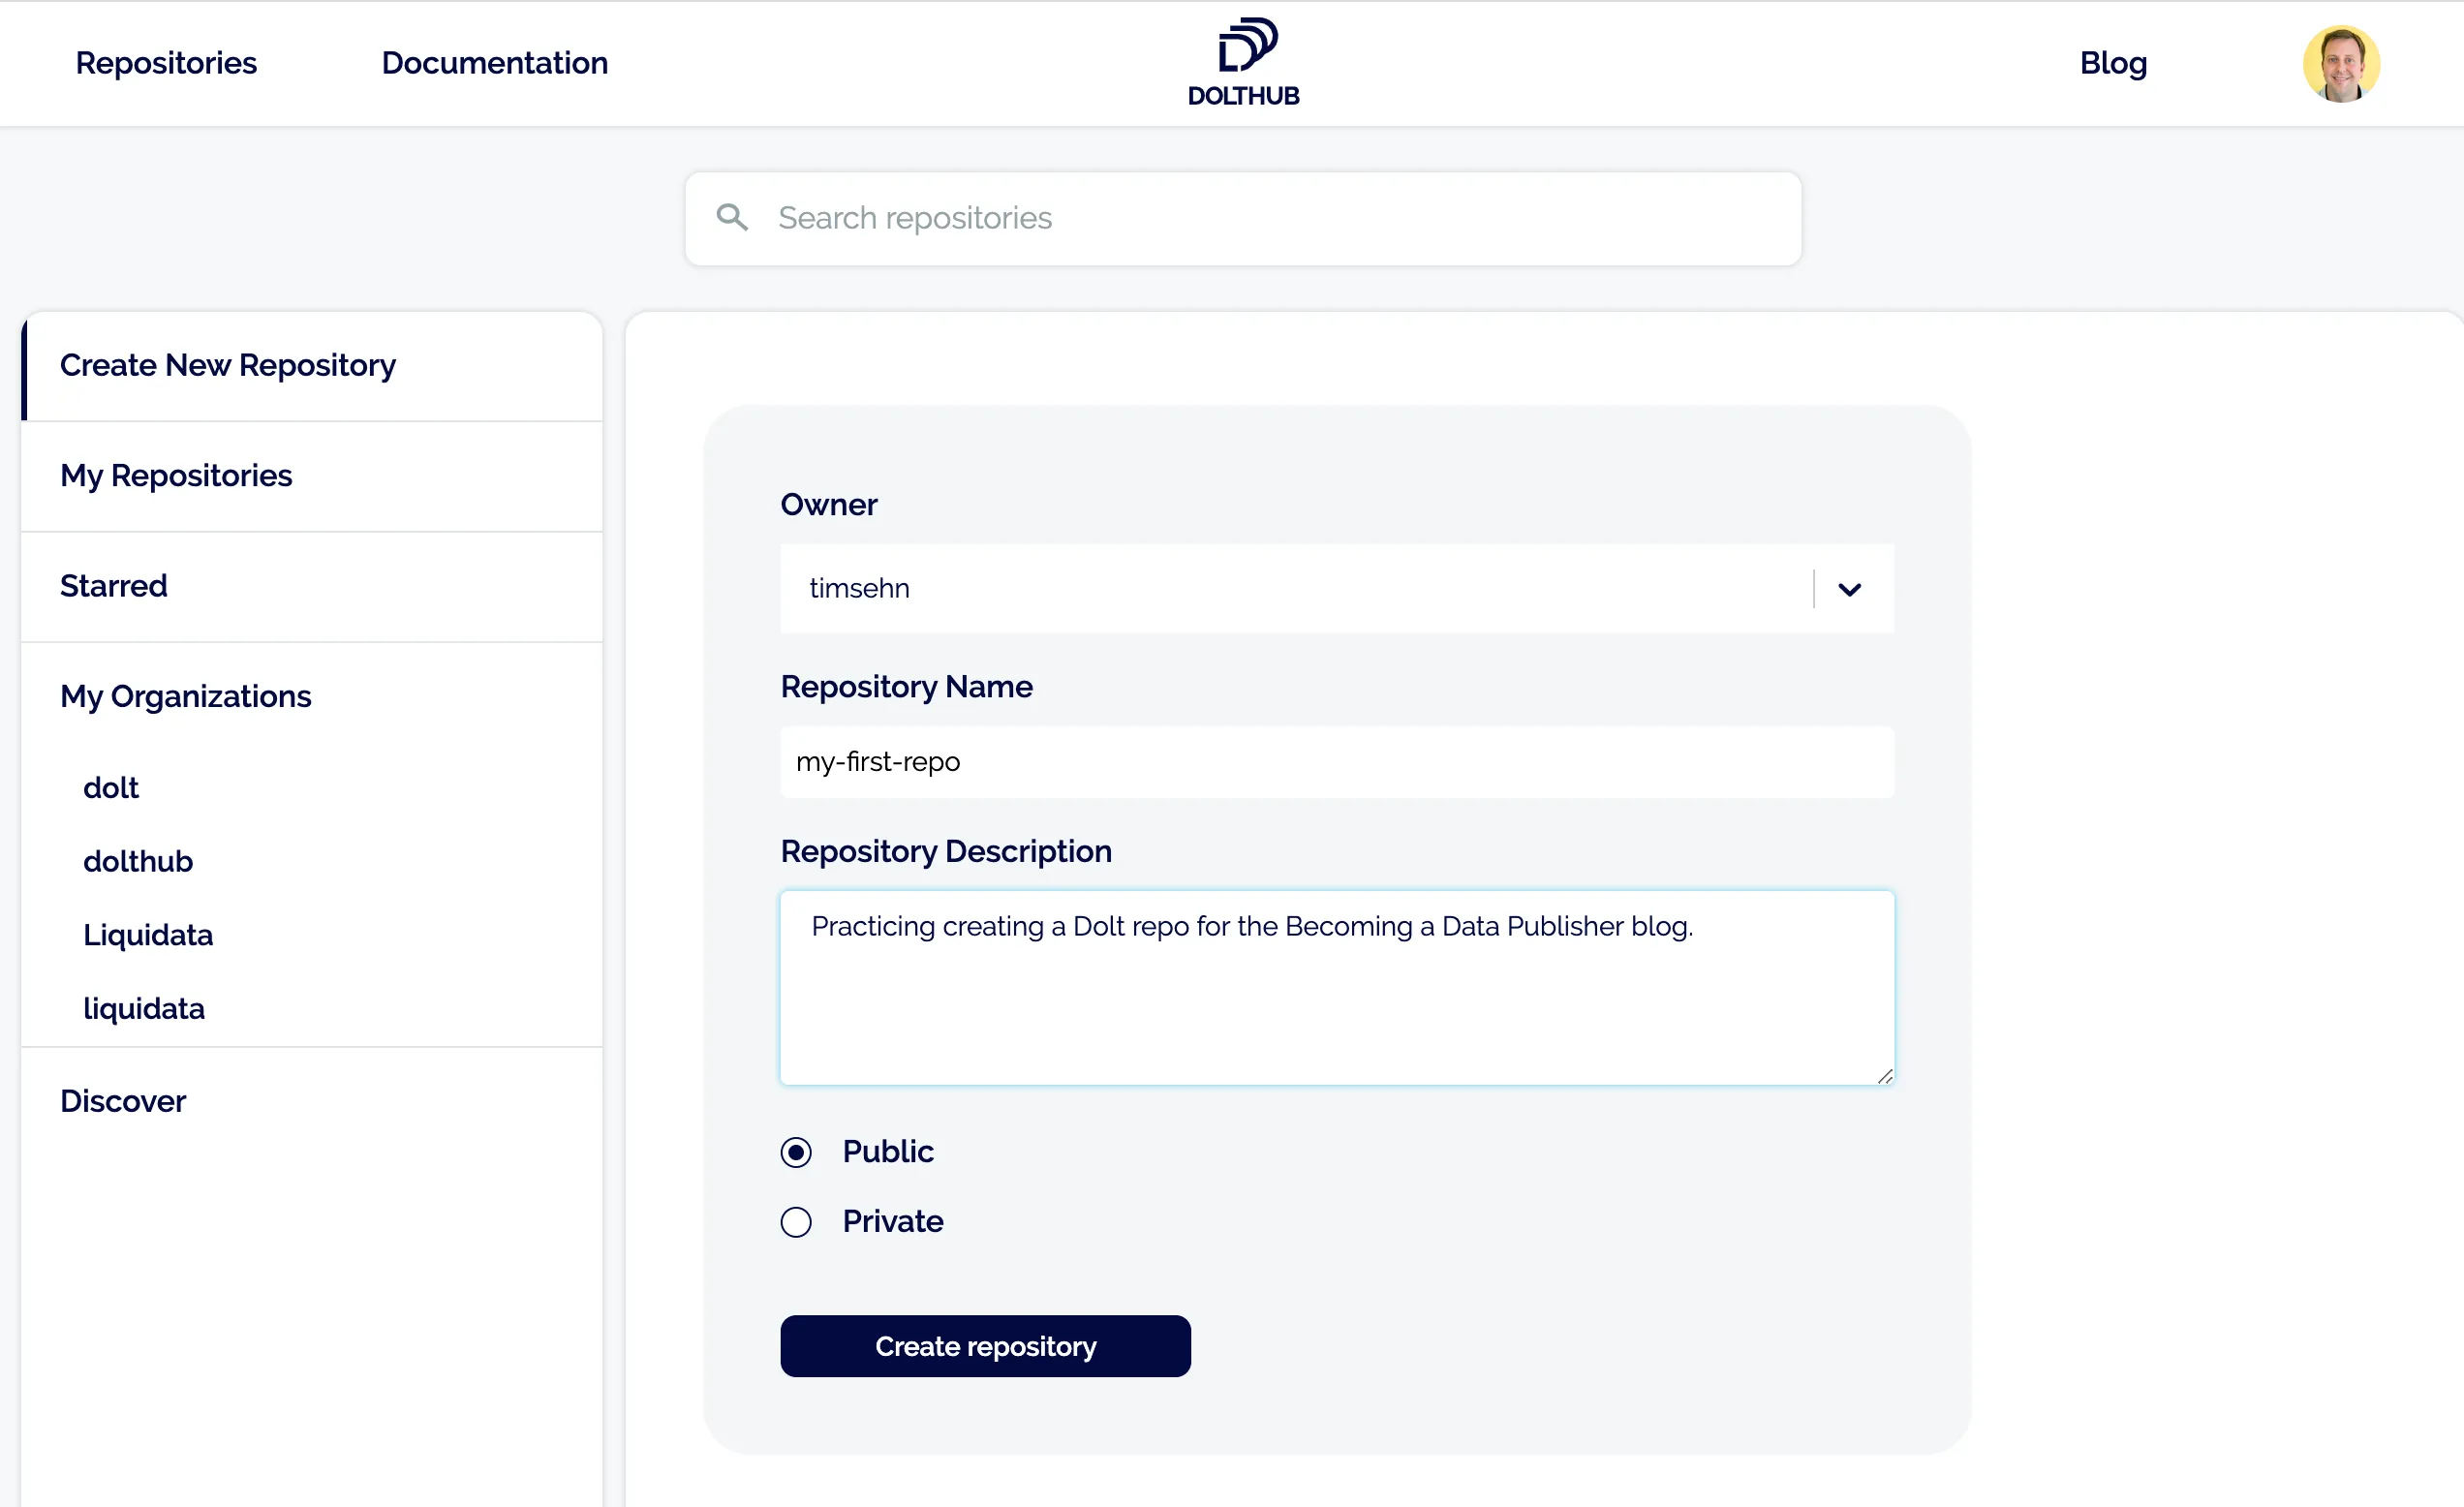2464x1507 pixels.
Task: Expand My Organizations section
Action: 185,697
